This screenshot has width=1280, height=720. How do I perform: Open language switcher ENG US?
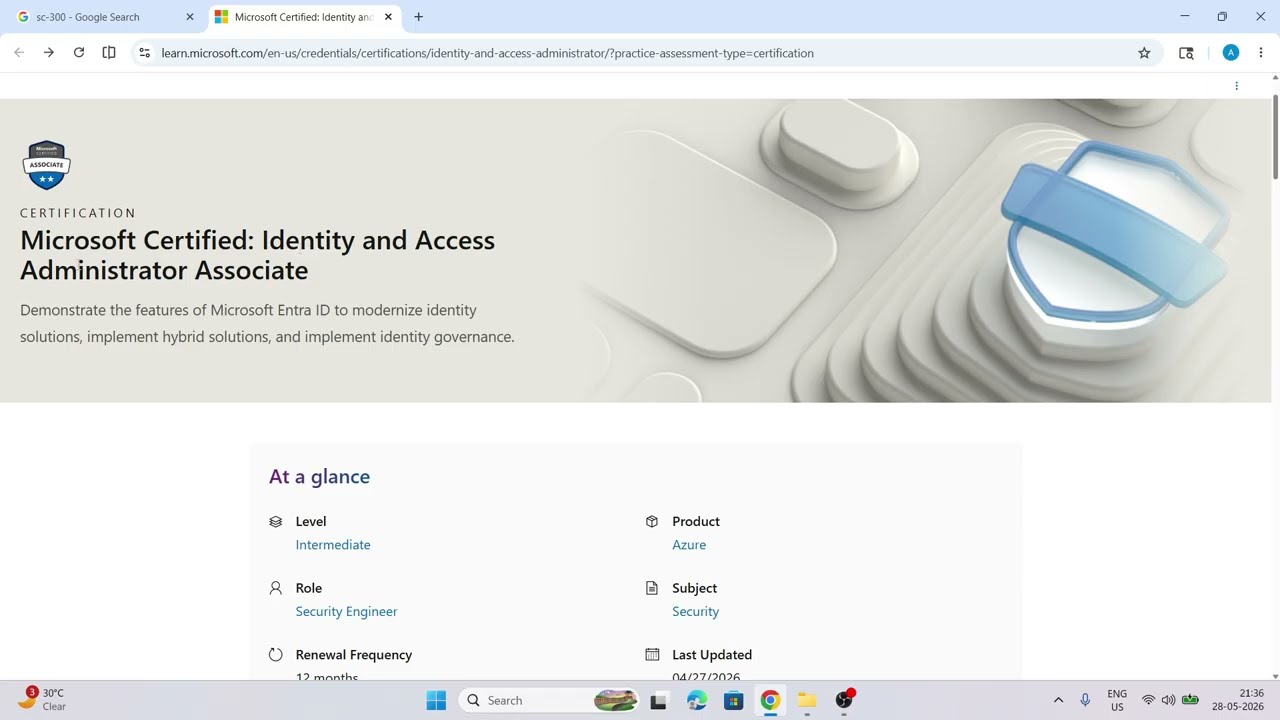tap(1117, 700)
